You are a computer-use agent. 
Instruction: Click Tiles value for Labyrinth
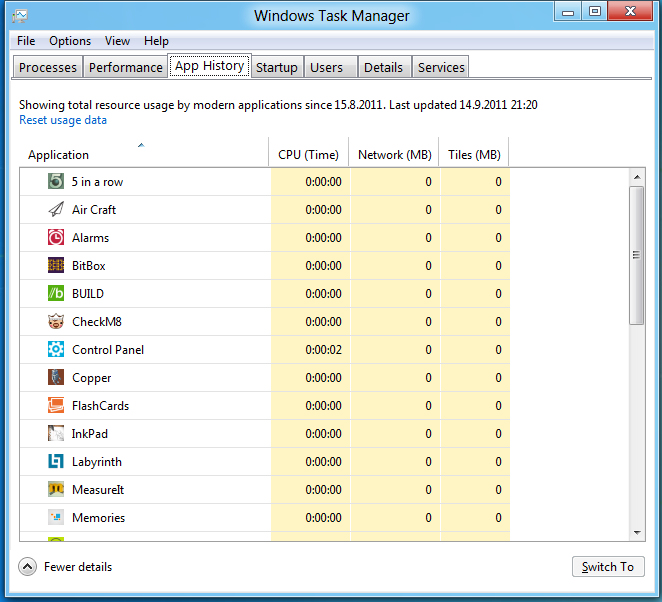point(475,461)
